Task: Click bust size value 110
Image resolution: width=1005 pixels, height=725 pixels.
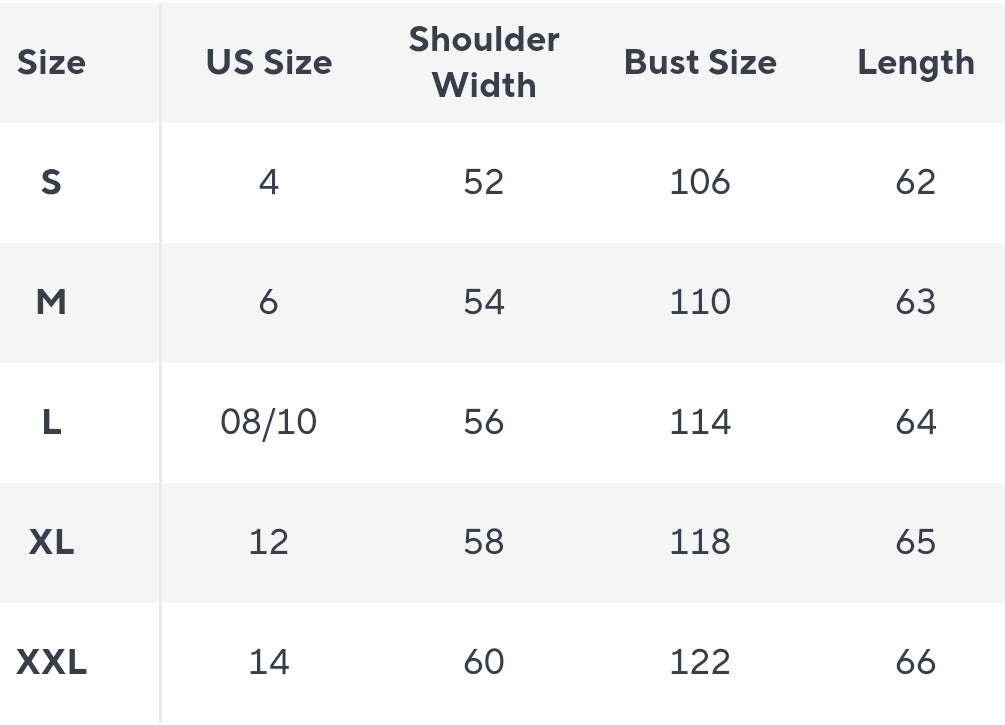Action: pos(700,302)
